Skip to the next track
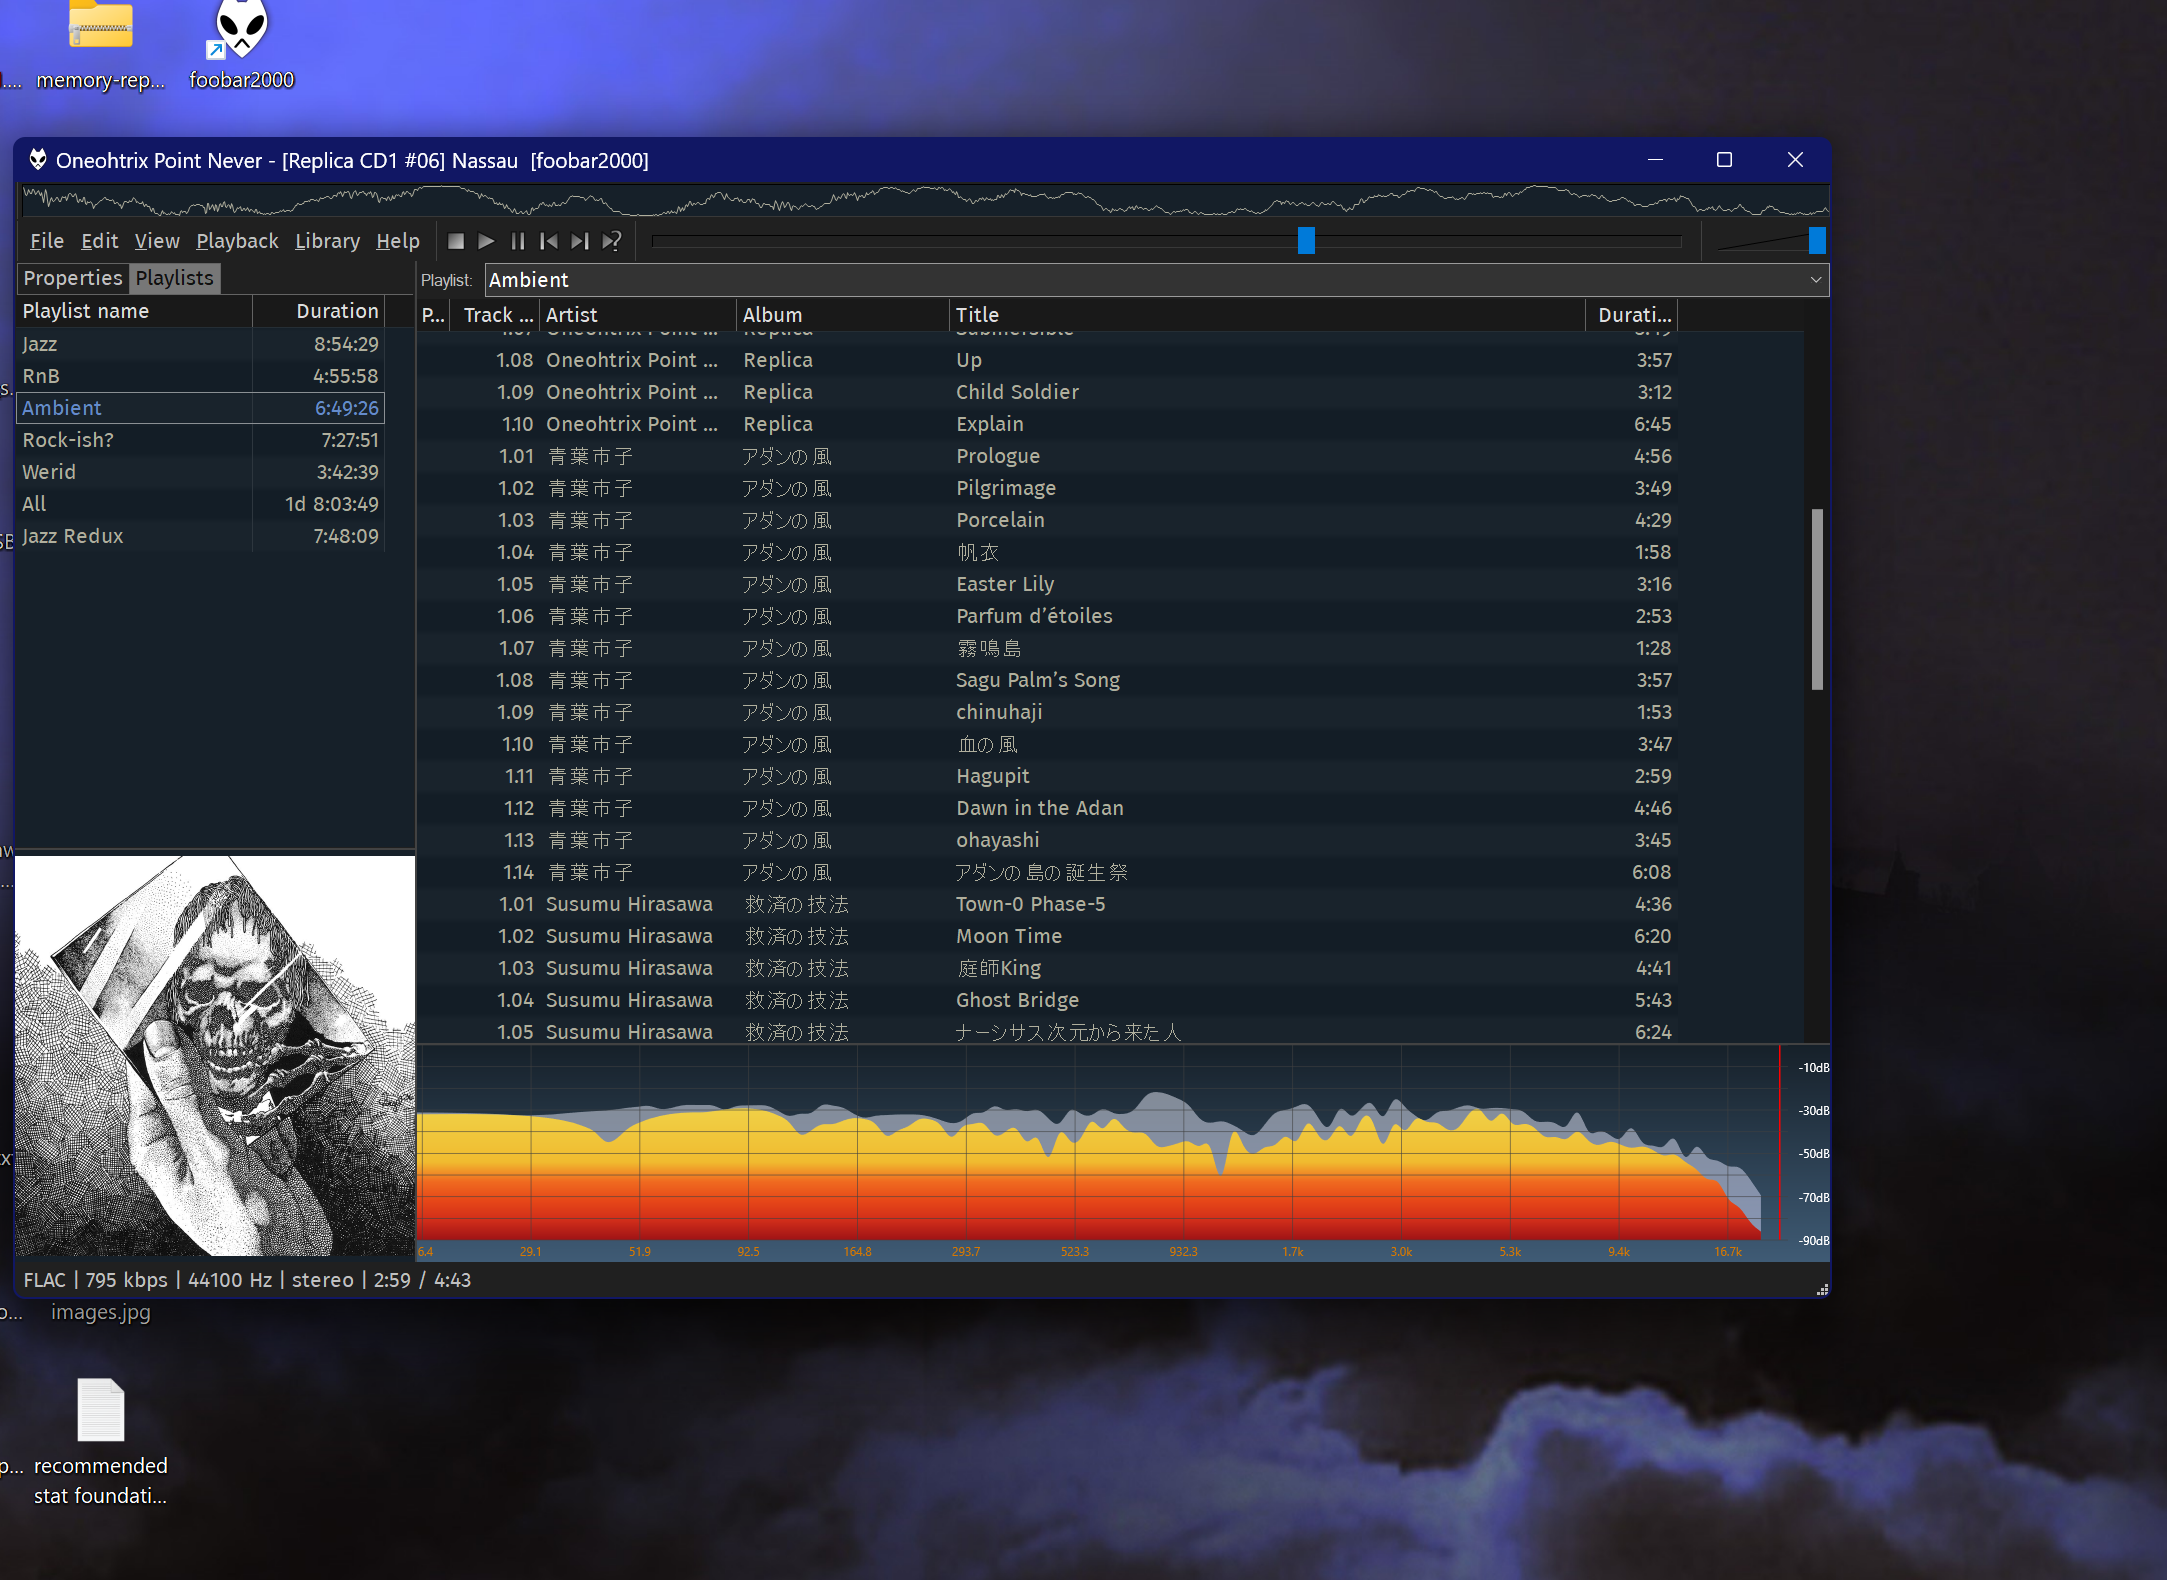Screen dimensions: 2167x1580 click(x=580, y=241)
